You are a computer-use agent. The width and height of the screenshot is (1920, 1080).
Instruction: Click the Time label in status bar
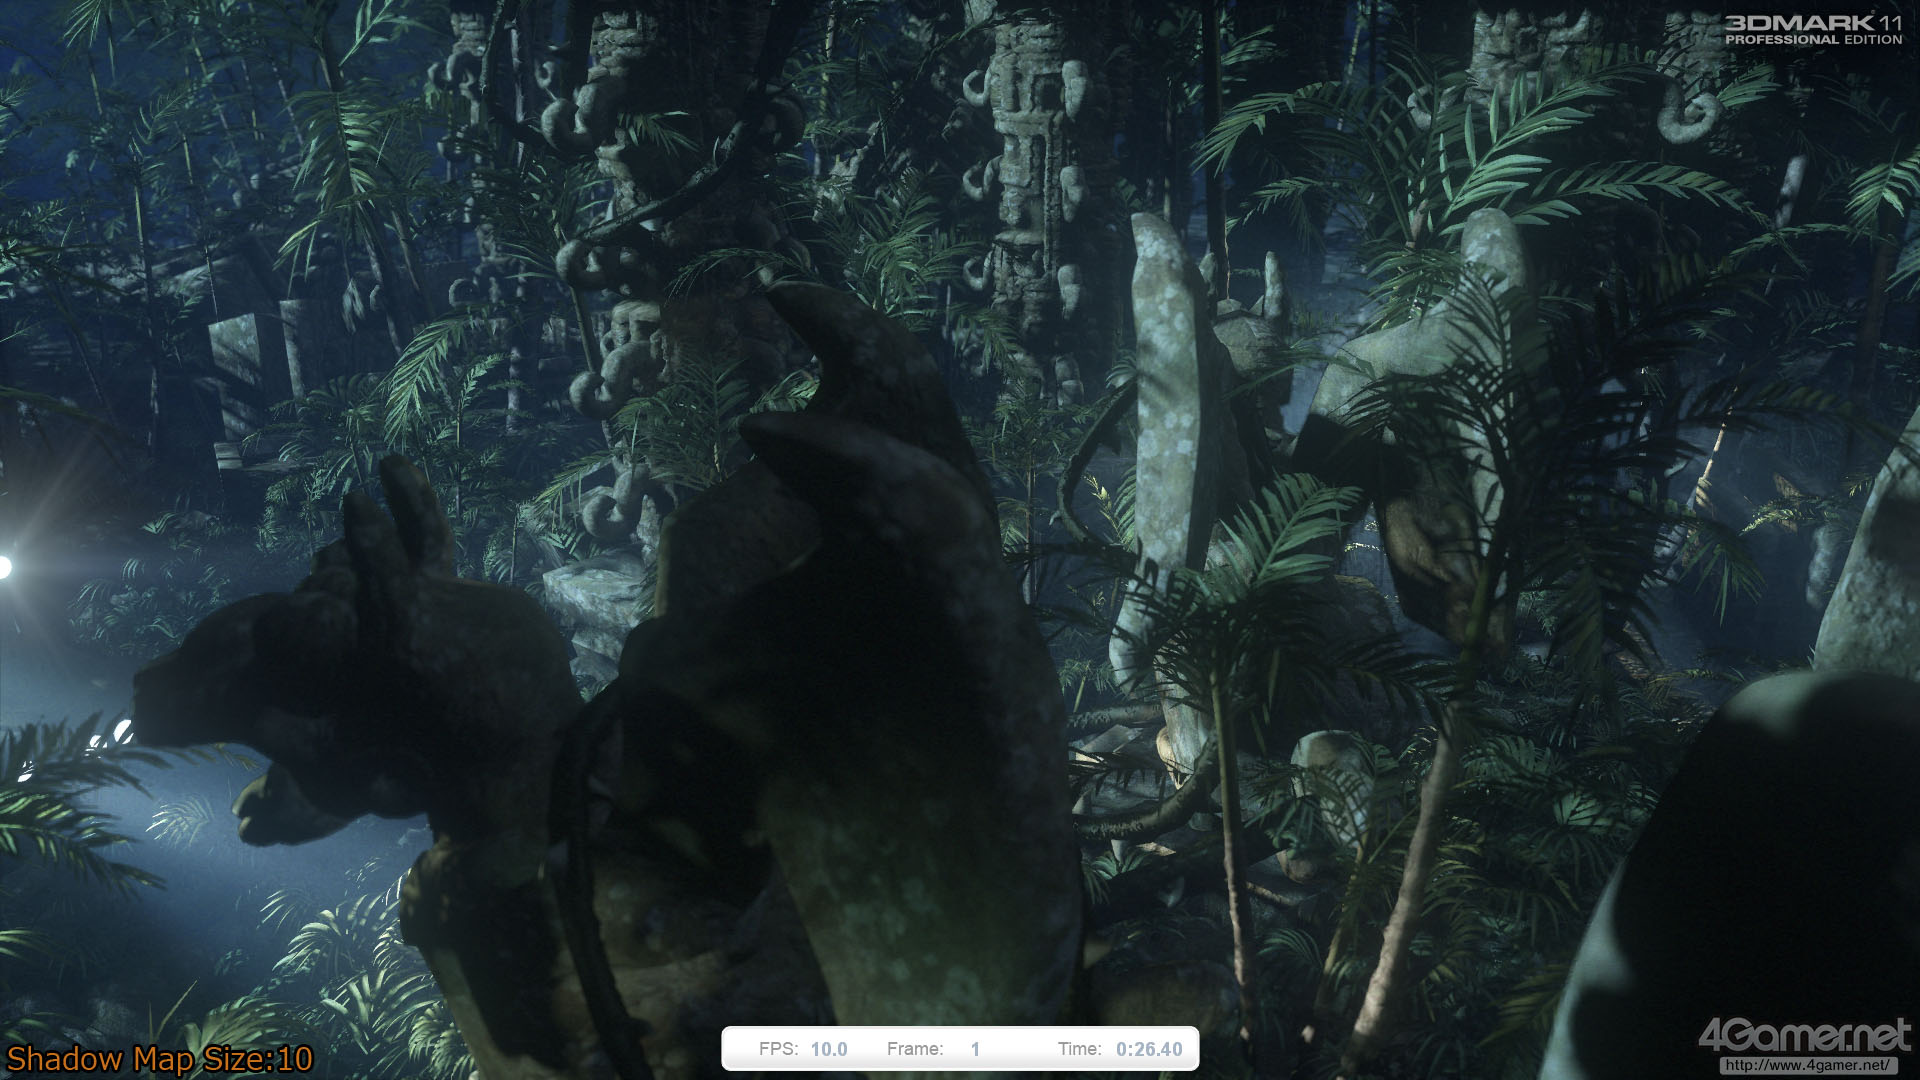point(1079,1049)
